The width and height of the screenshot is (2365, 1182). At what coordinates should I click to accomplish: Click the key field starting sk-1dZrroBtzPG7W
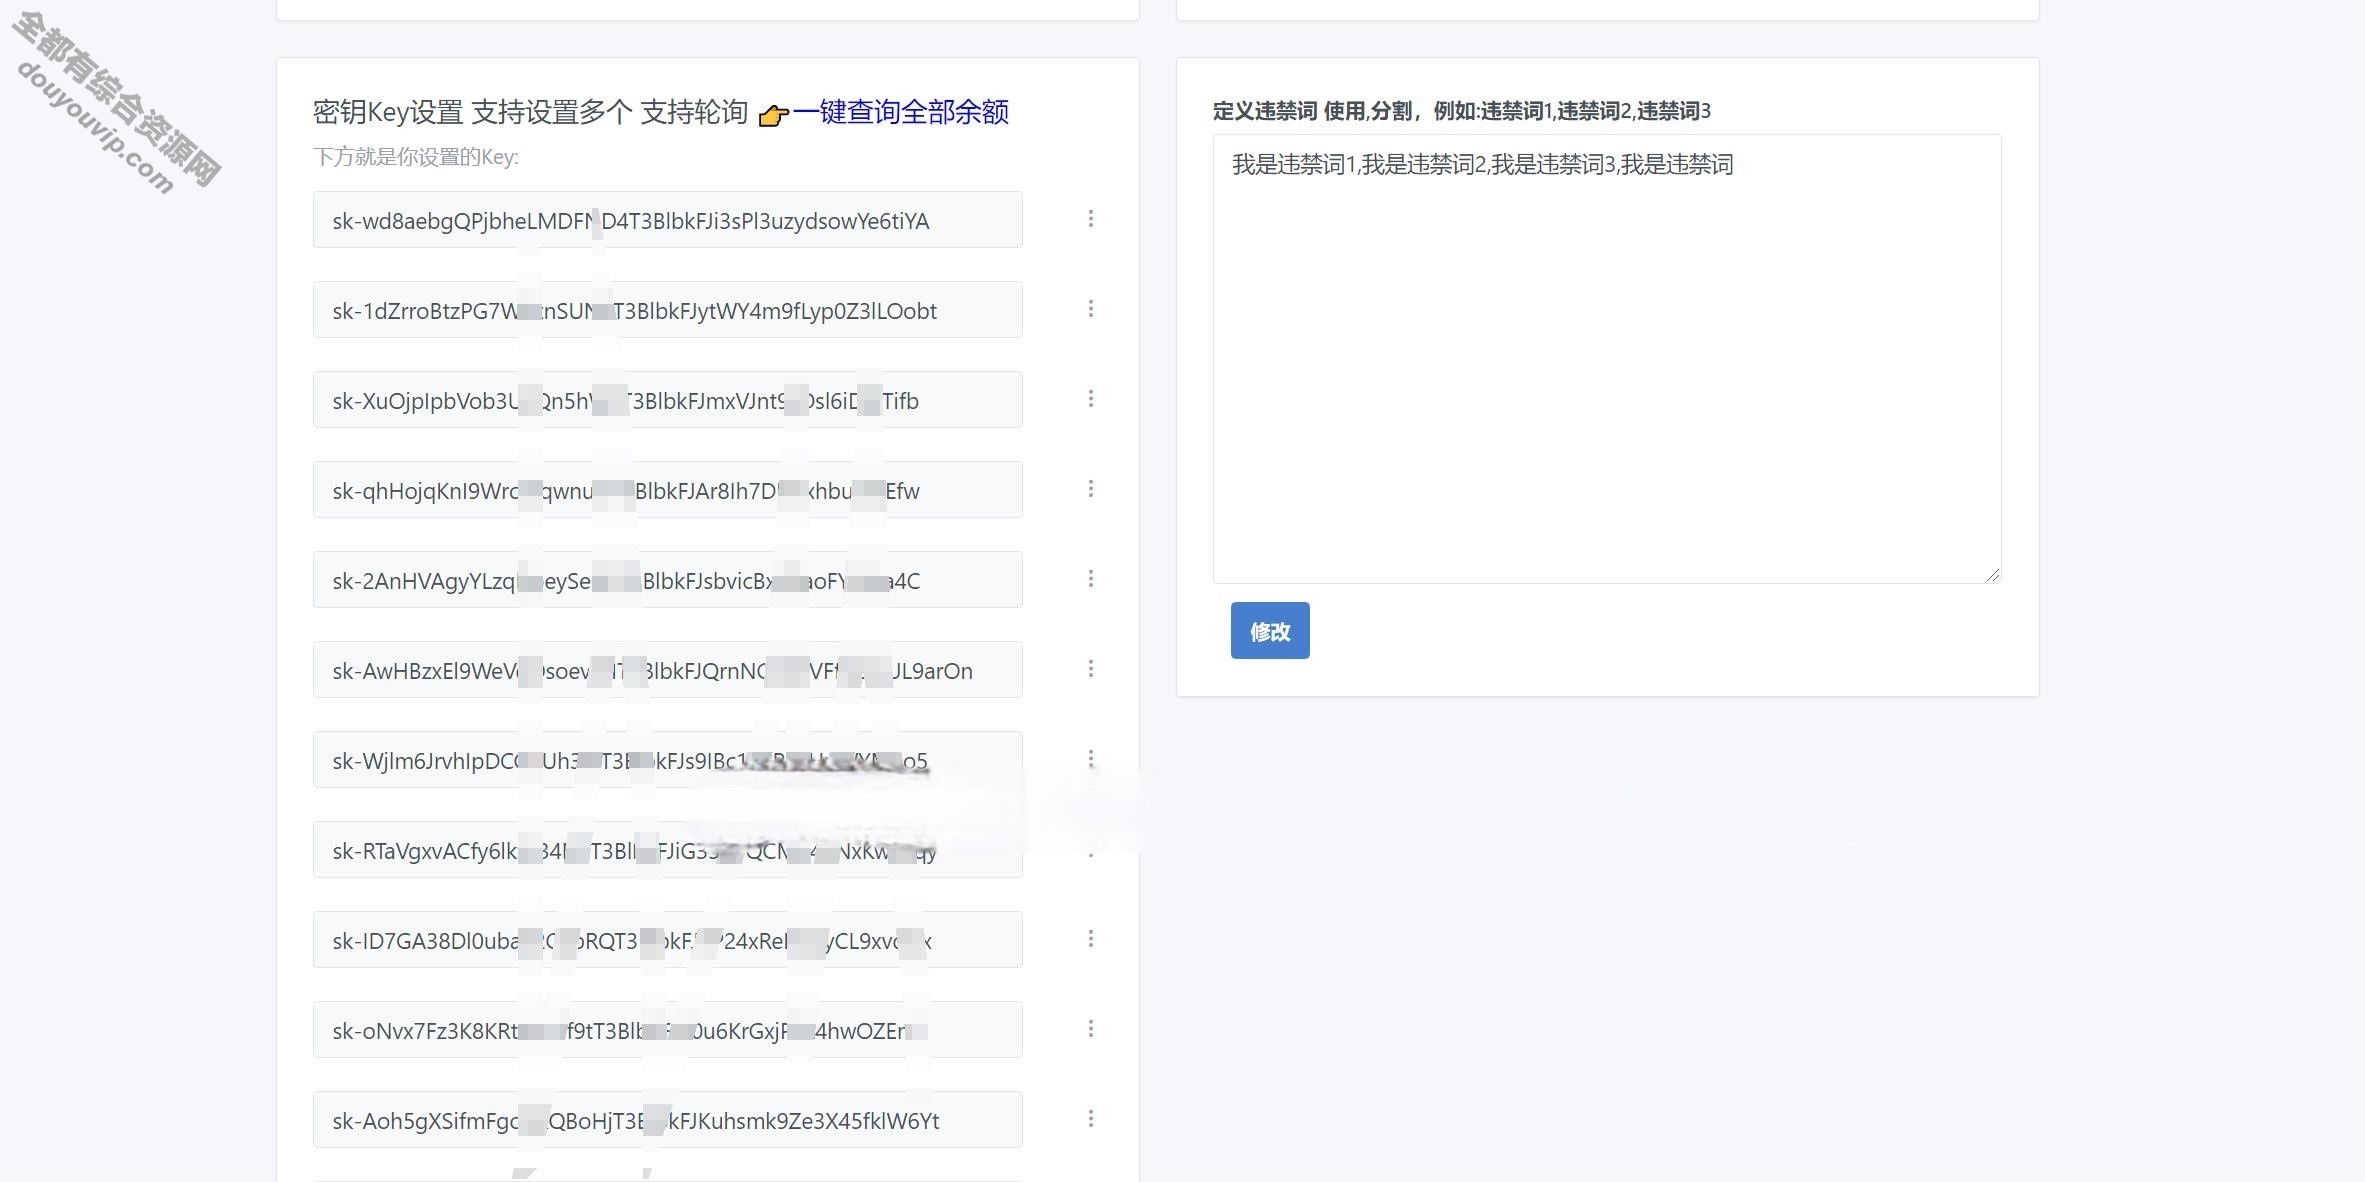pyautogui.click(x=667, y=310)
